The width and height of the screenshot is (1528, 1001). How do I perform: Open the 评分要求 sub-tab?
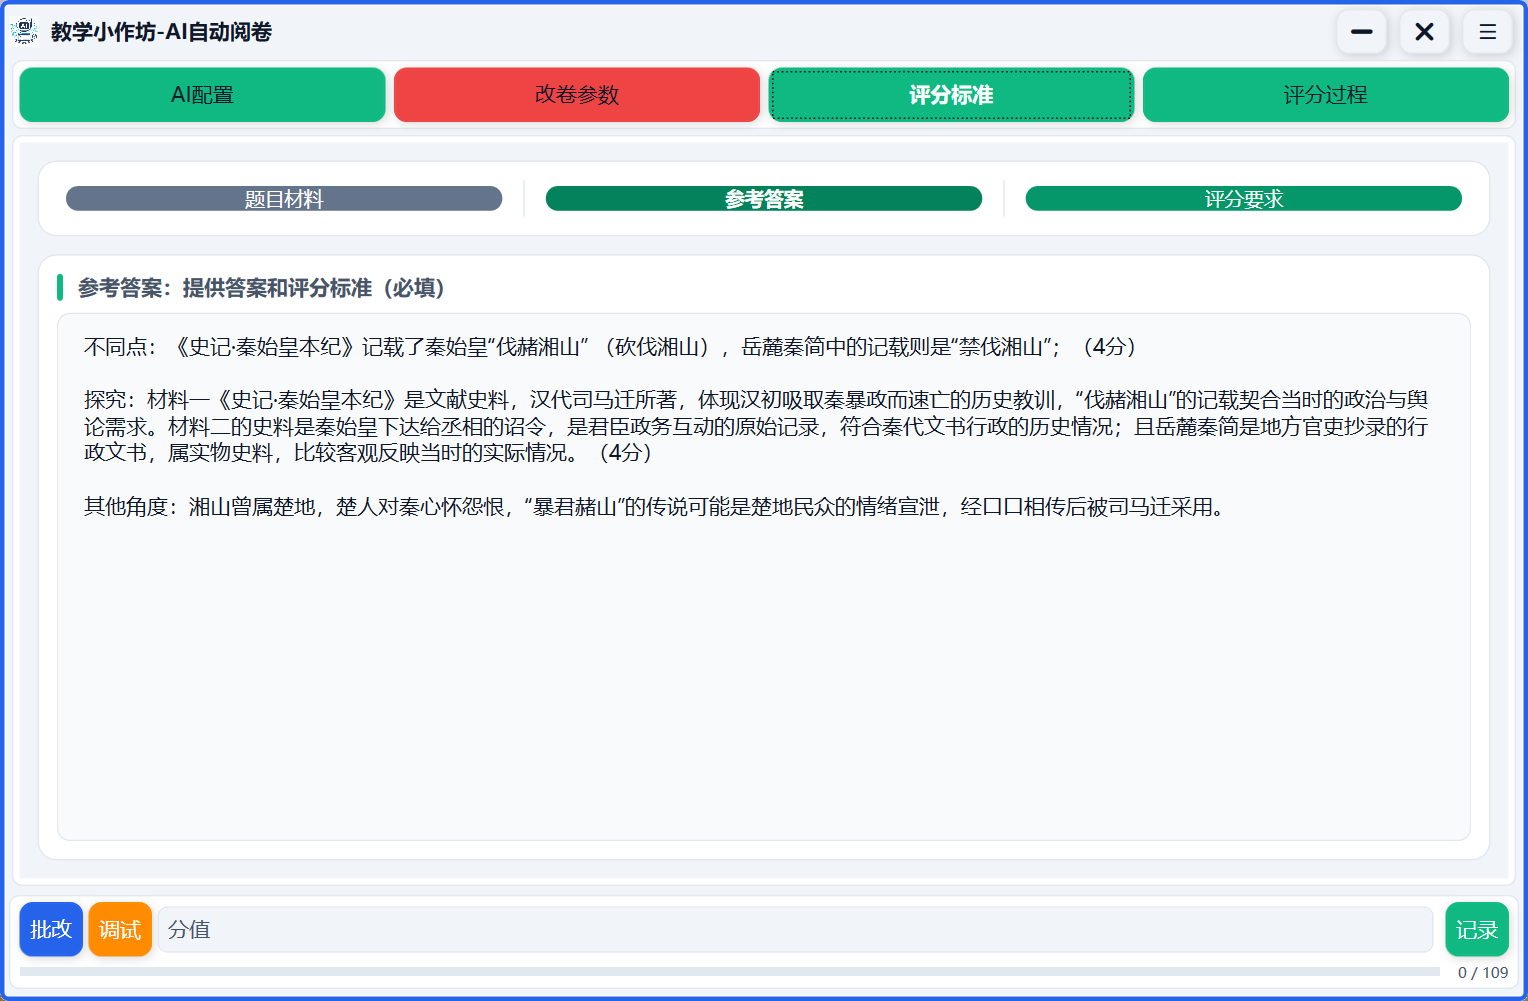1243,199
